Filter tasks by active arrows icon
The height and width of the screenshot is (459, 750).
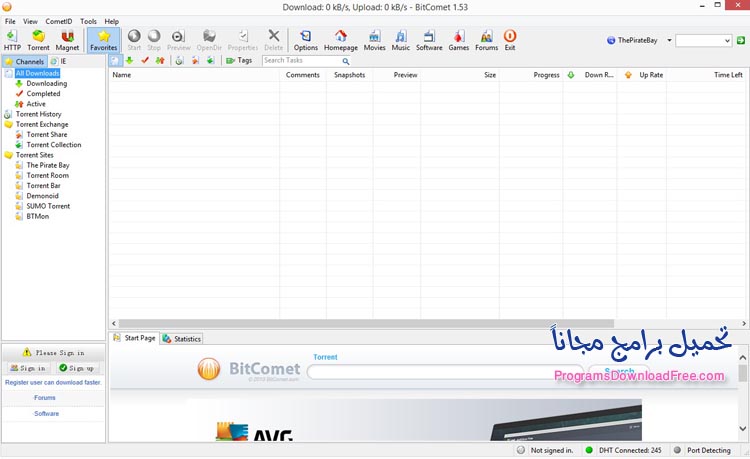coord(160,60)
